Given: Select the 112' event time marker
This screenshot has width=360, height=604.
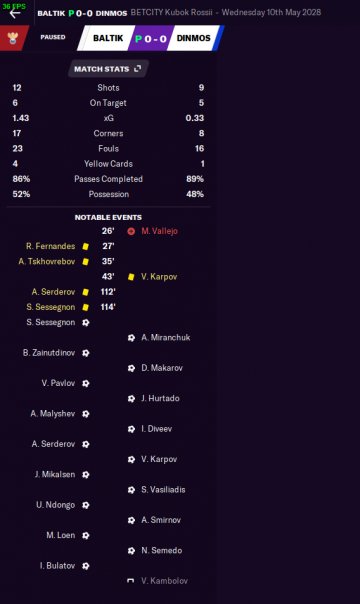Looking at the screenshot, I should pos(107,292).
